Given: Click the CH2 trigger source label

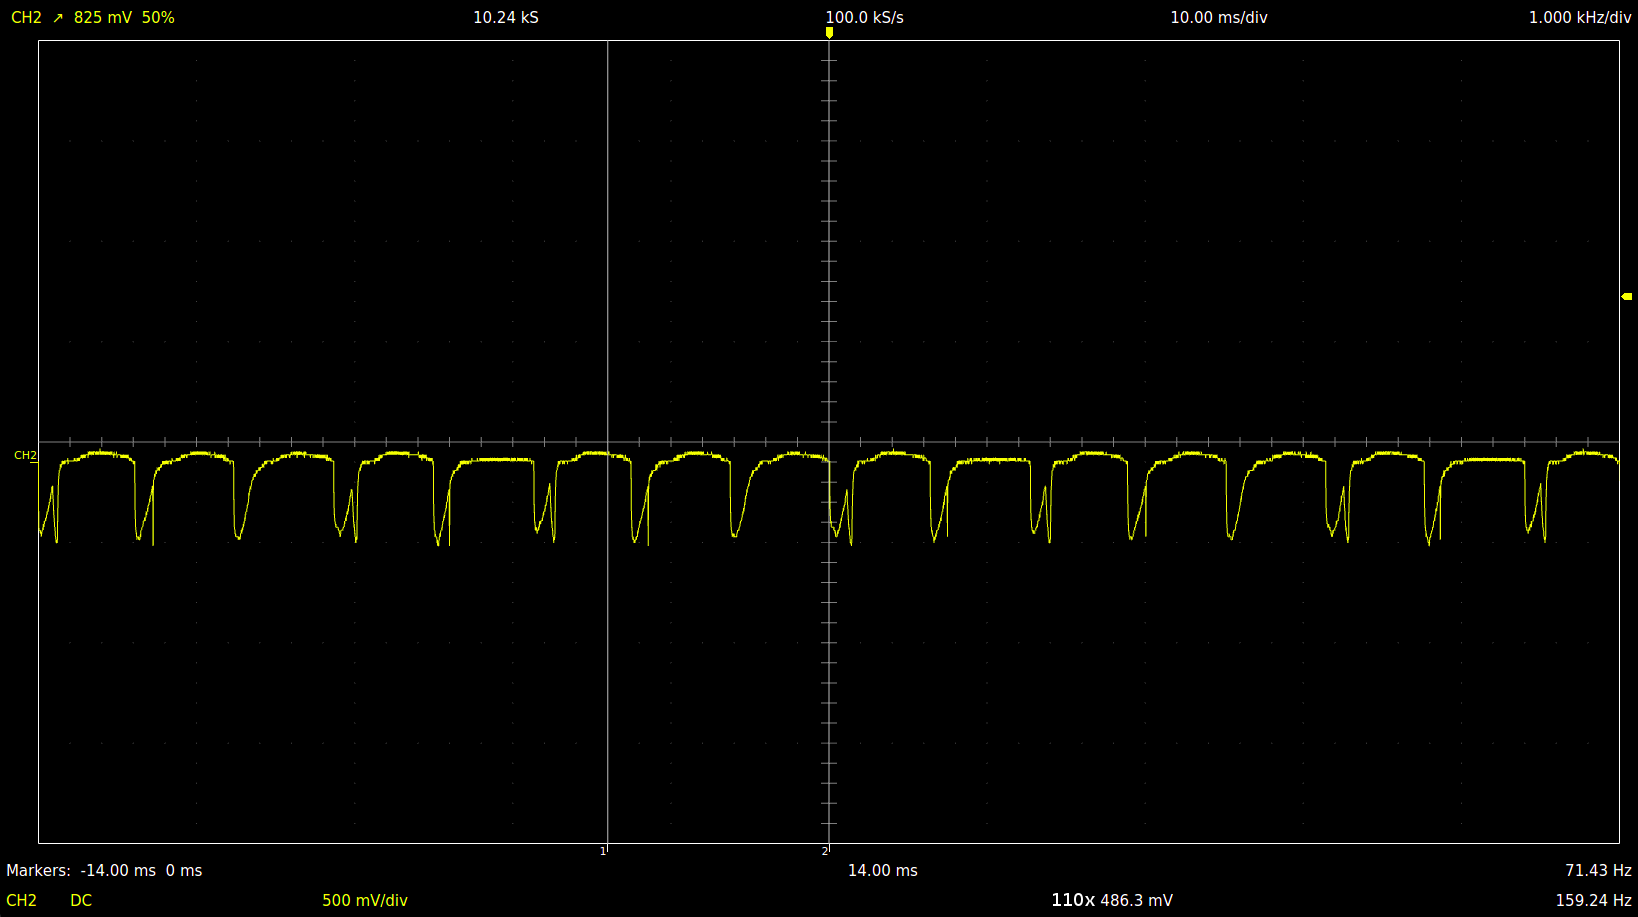Looking at the screenshot, I should click(26, 18).
